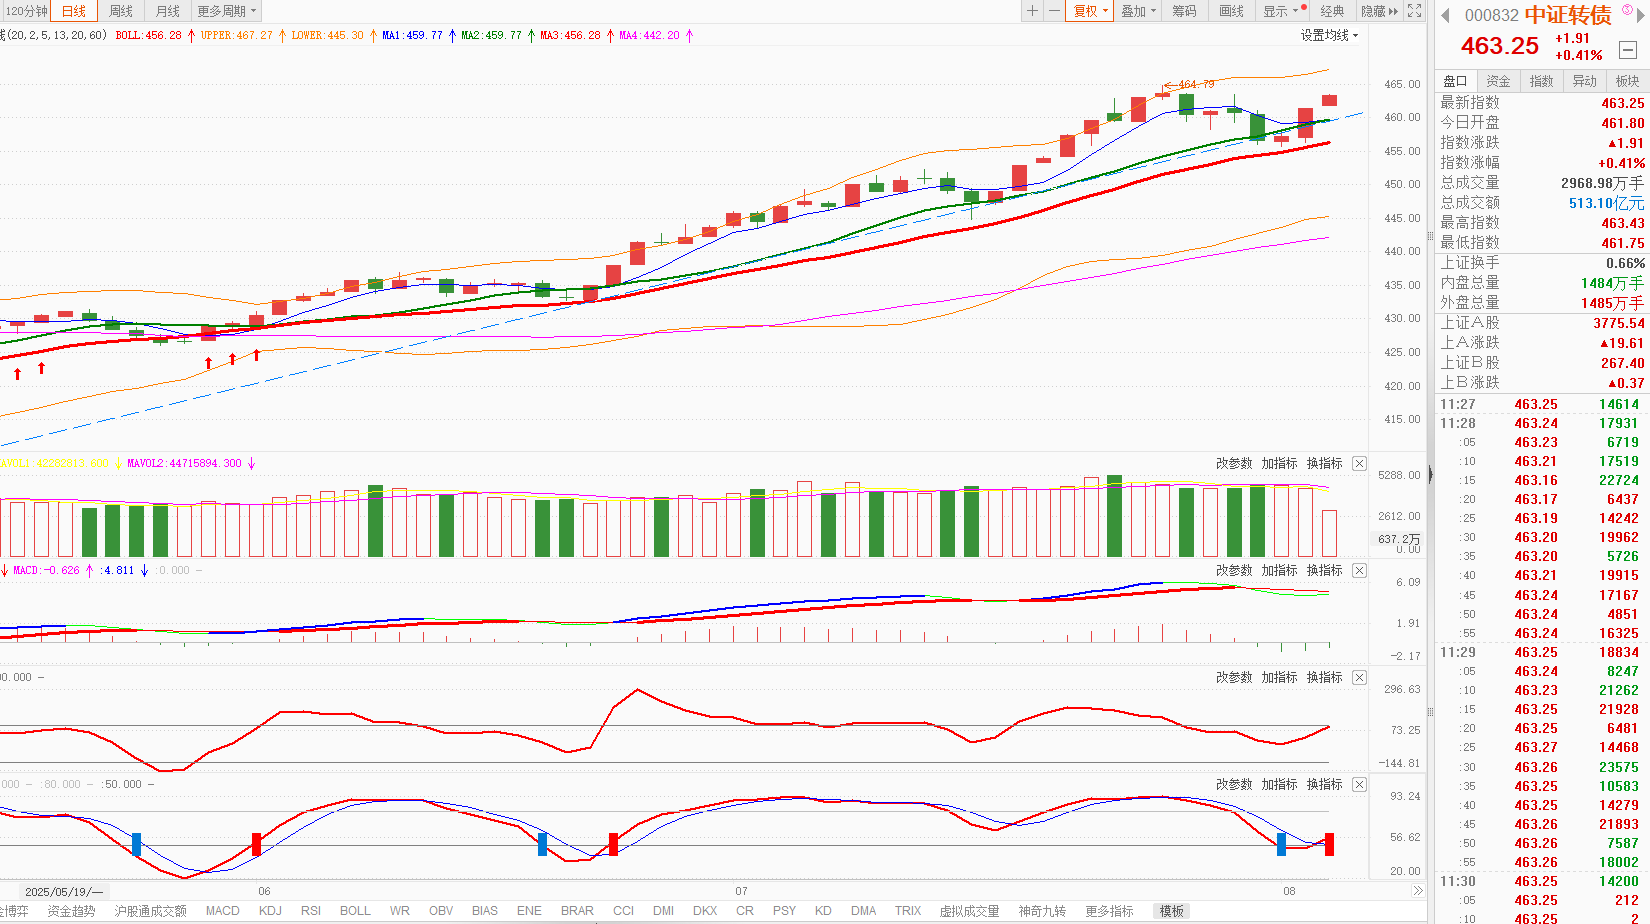Click the 2025/05/19 date label
Viewport: 1650px width, 924px height.
click(x=63, y=891)
